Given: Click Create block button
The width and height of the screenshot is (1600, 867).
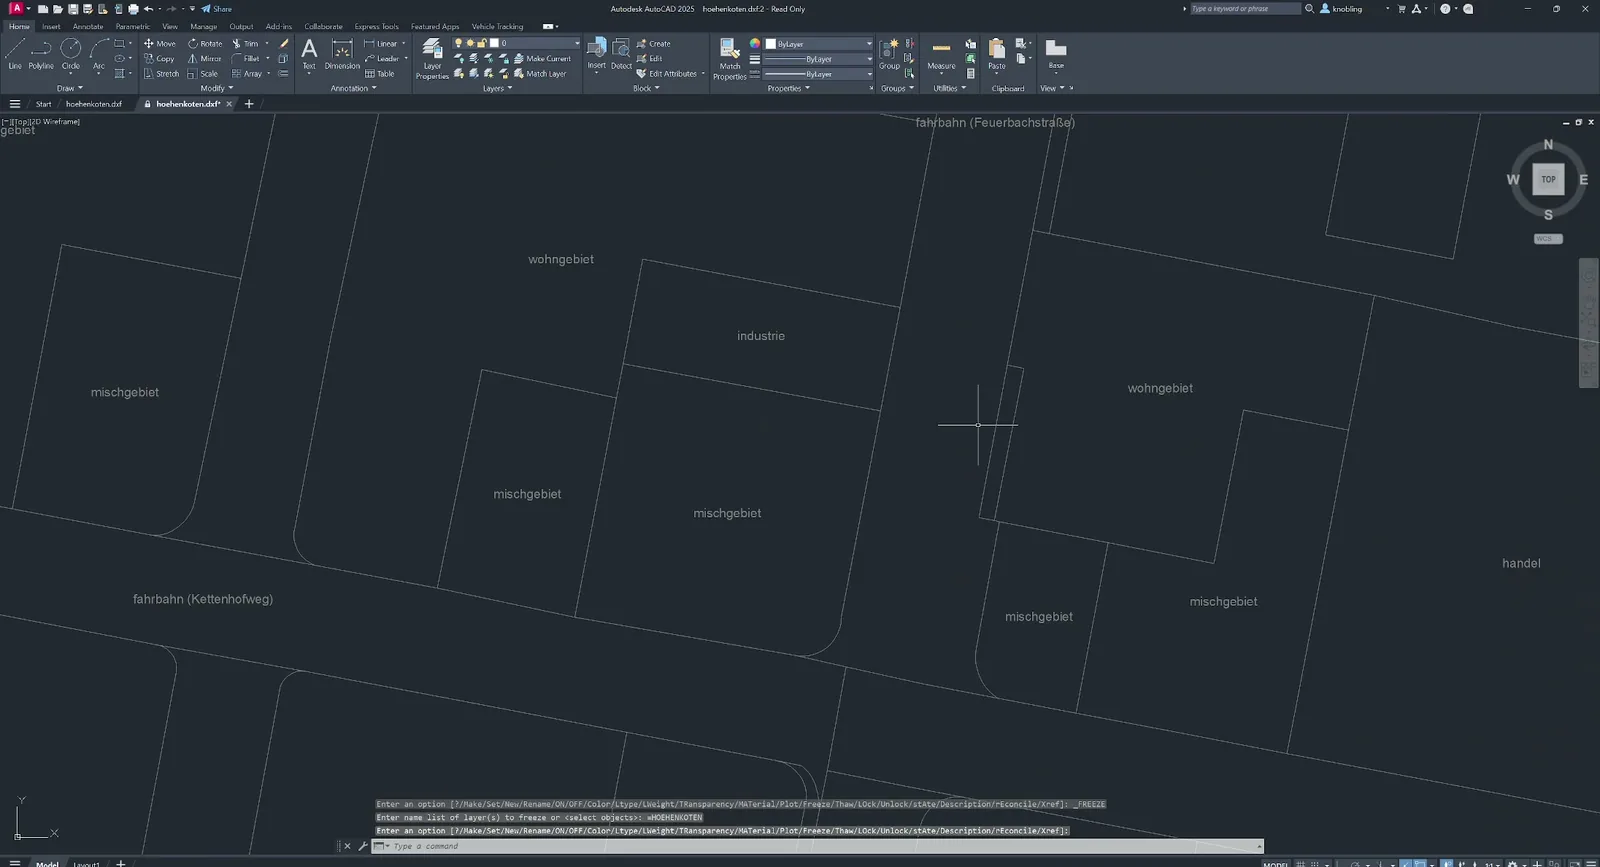Looking at the screenshot, I should pos(654,44).
